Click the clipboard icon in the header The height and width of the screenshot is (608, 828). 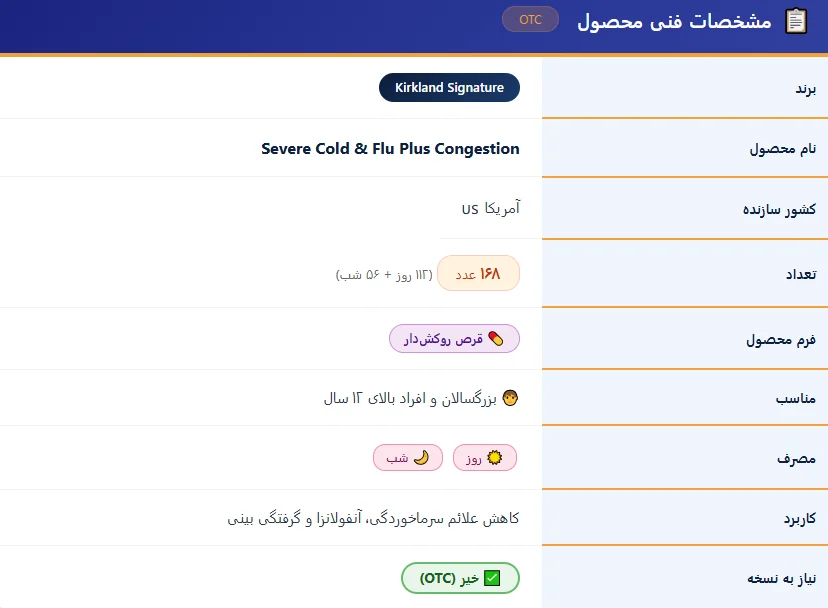coord(796,21)
